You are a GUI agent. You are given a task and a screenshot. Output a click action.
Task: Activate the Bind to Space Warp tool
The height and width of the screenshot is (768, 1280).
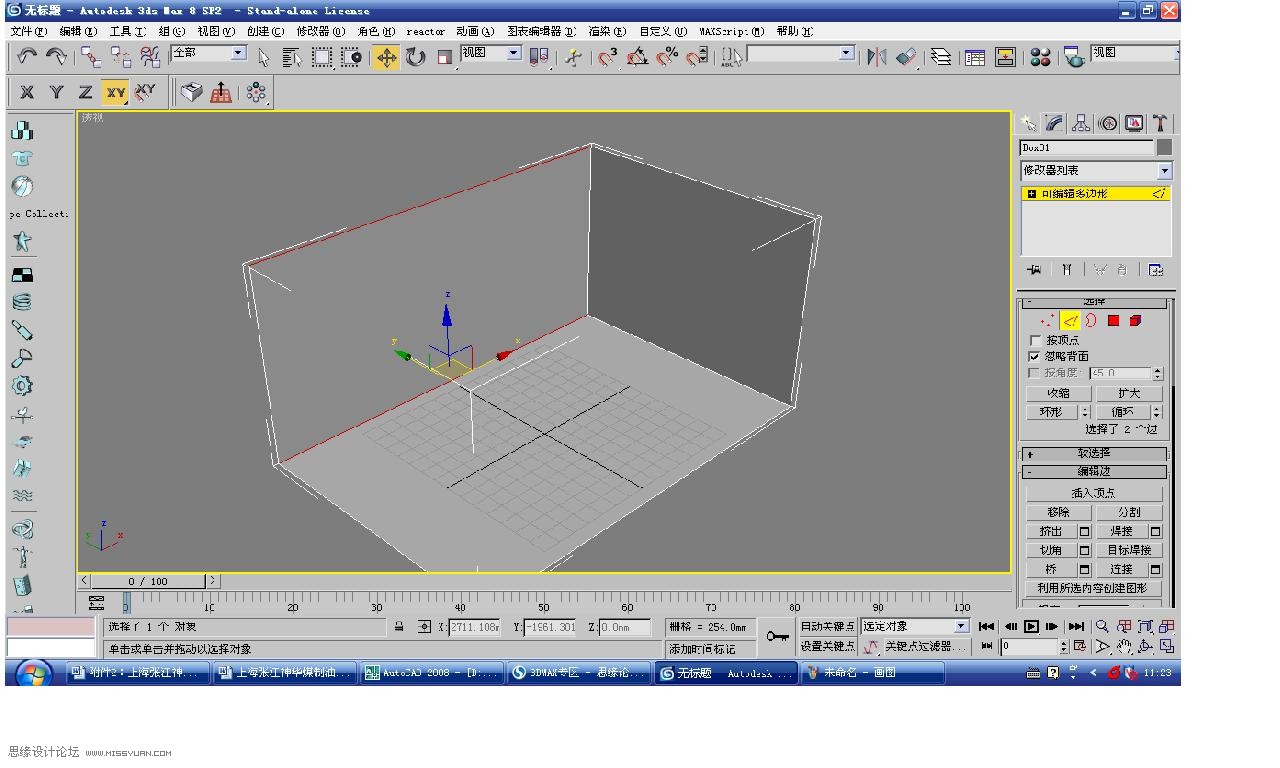click(150, 57)
